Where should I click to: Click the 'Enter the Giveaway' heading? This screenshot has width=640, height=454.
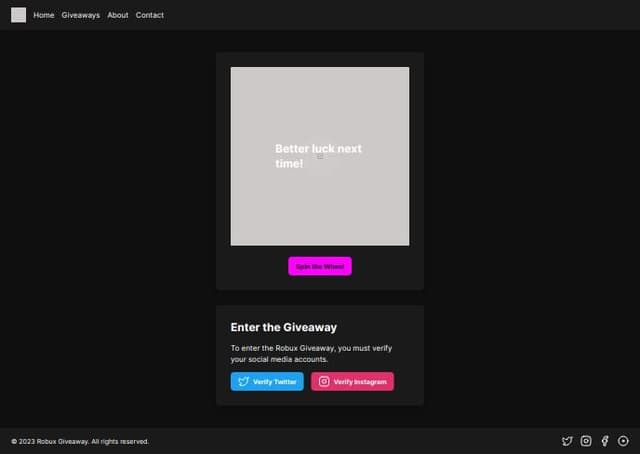pyautogui.click(x=284, y=327)
